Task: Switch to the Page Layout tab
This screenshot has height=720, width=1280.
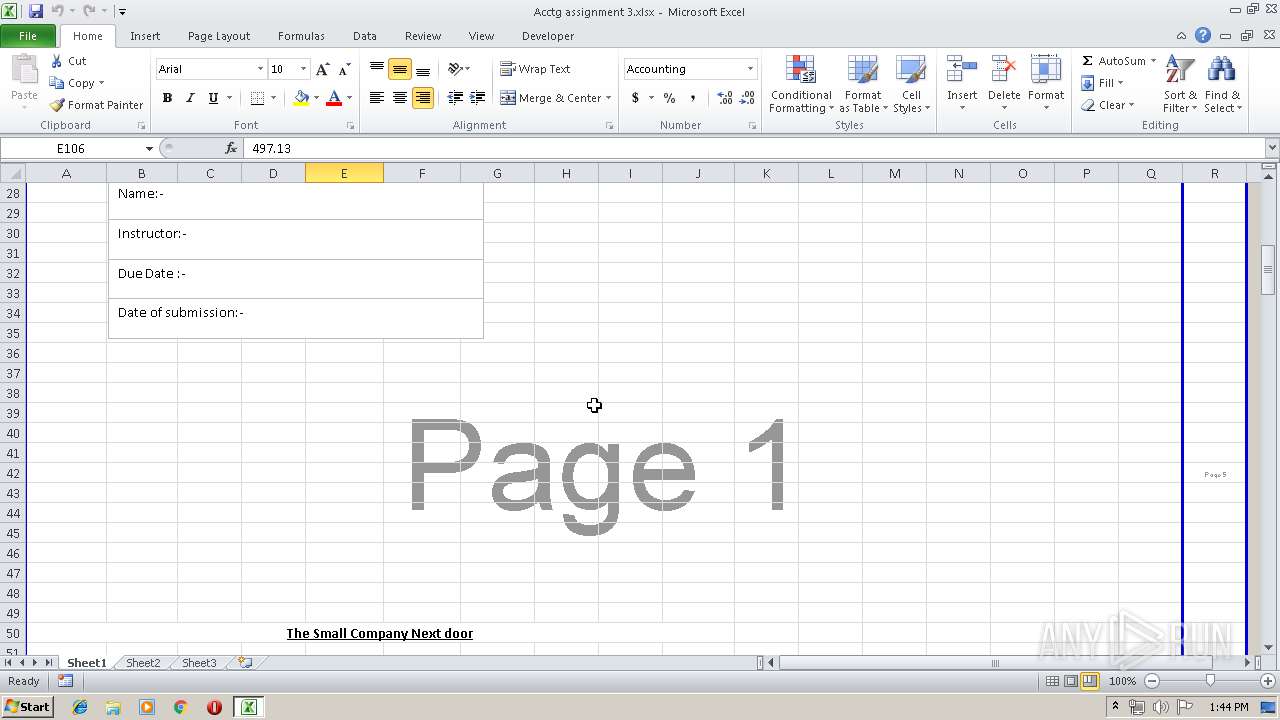Action: [x=219, y=36]
